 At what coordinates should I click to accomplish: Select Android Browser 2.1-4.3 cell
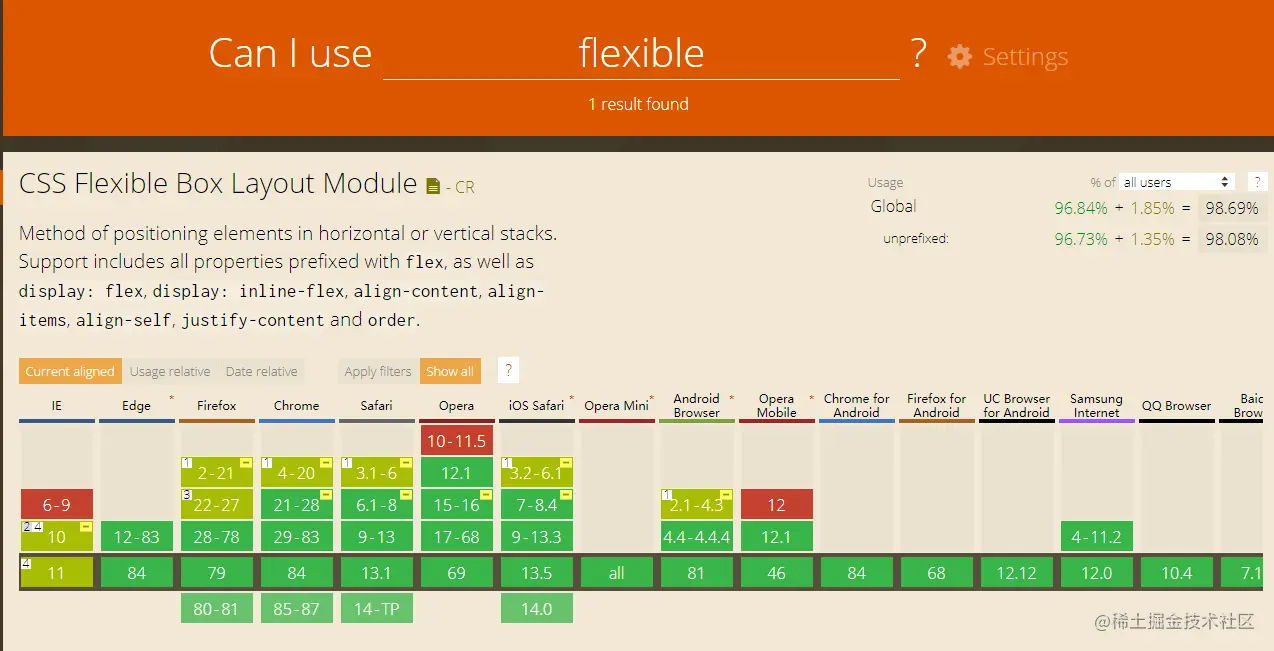coord(697,504)
